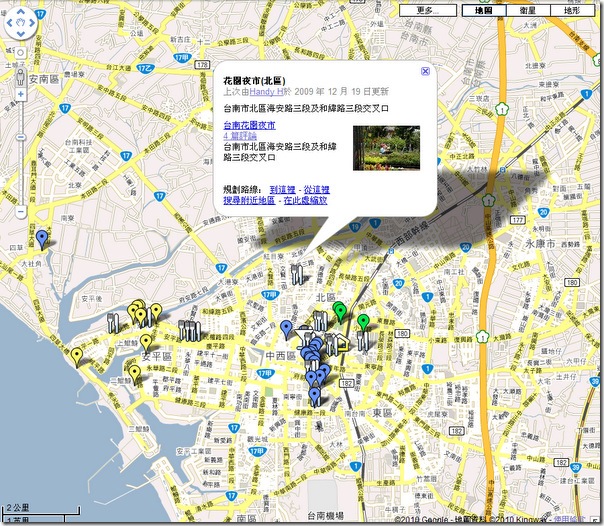Click the 安南區 district label
This screenshot has height=526, width=604.
point(44,79)
